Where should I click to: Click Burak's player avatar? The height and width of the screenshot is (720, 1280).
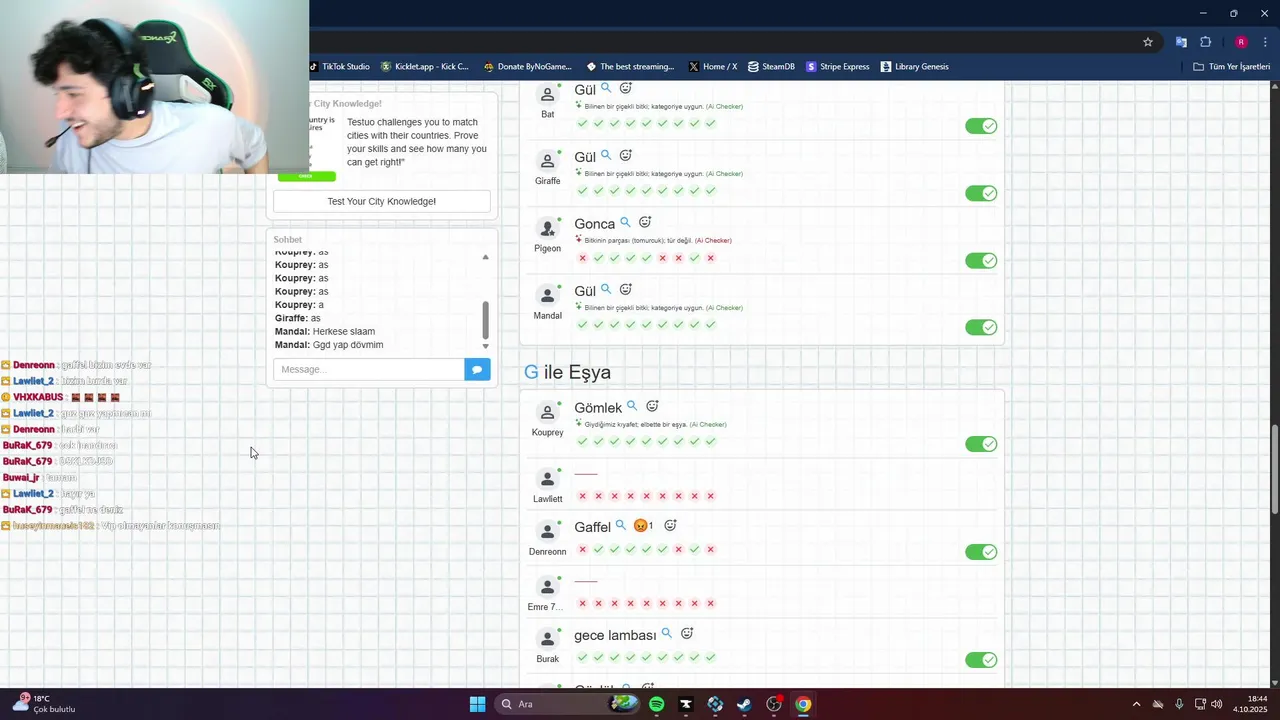point(547,639)
